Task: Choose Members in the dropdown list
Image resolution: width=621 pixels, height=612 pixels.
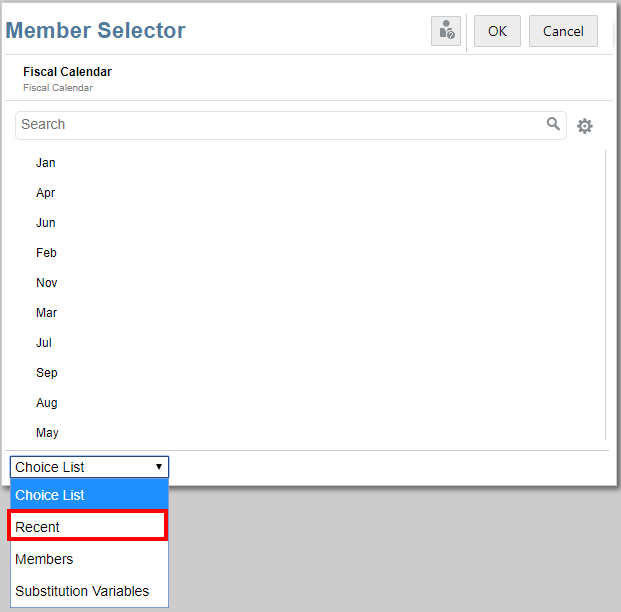Action: [x=88, y=559]
